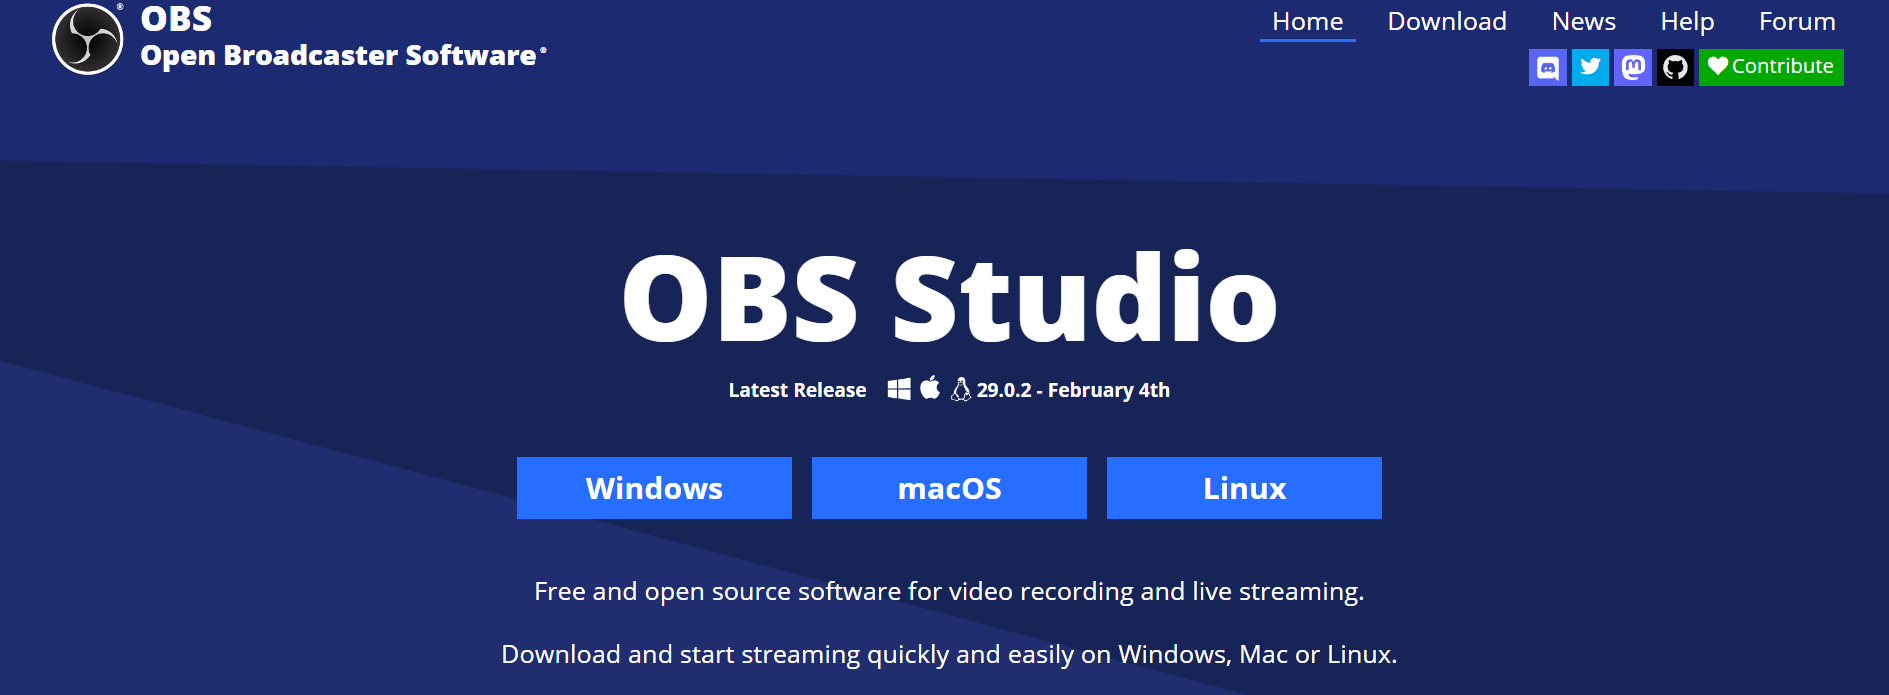Click the 'Open Broadcaster Software' title text
This screenshot has height=695, width=1889.
[339, 56]
